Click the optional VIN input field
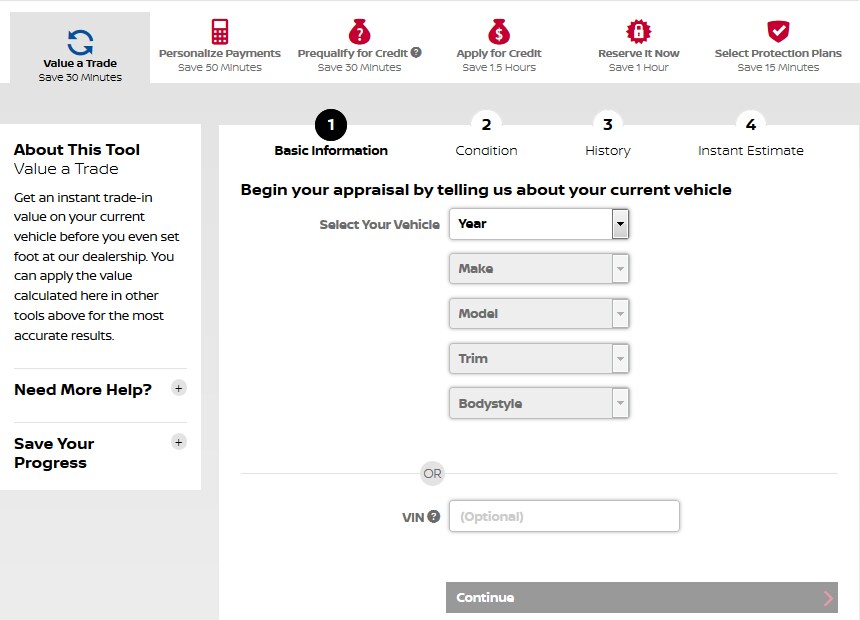This screenshot has width=860, height=620. click(564, 516)
